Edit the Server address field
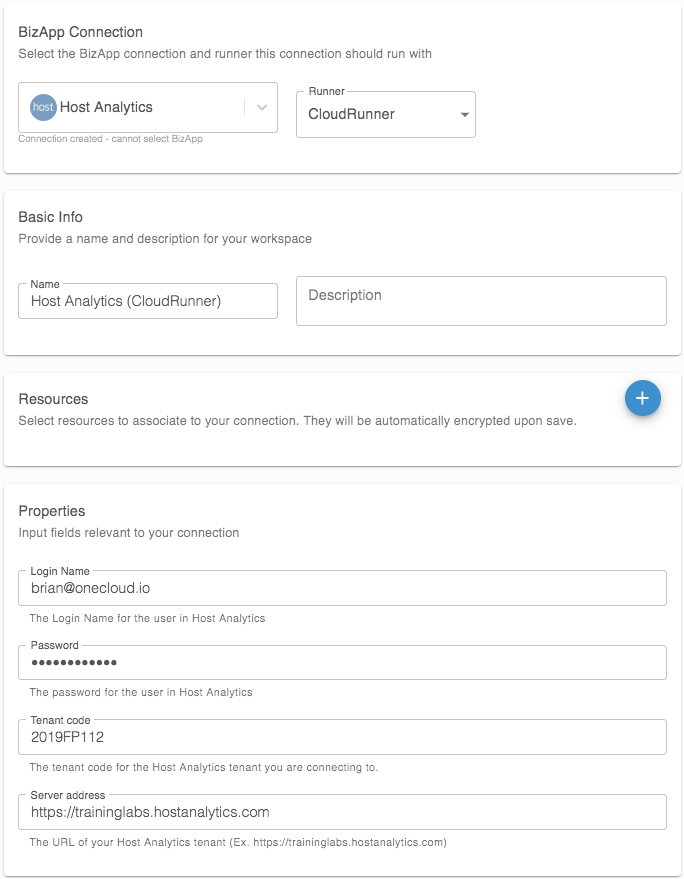The width and height of the screenshot is (684, 879). 343,812
